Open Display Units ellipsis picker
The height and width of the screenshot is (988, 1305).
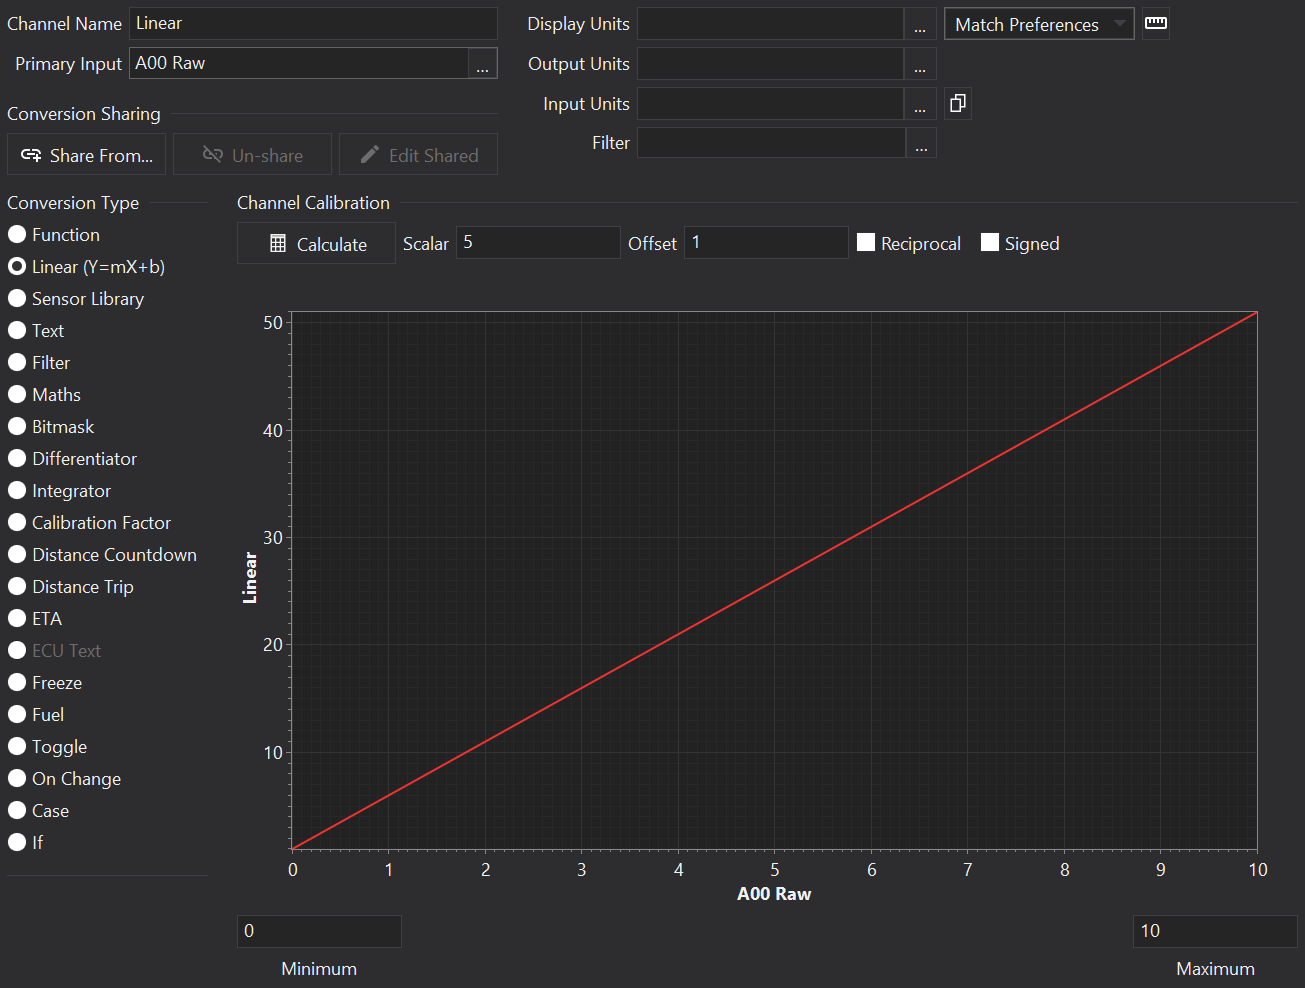pos(920,24)
